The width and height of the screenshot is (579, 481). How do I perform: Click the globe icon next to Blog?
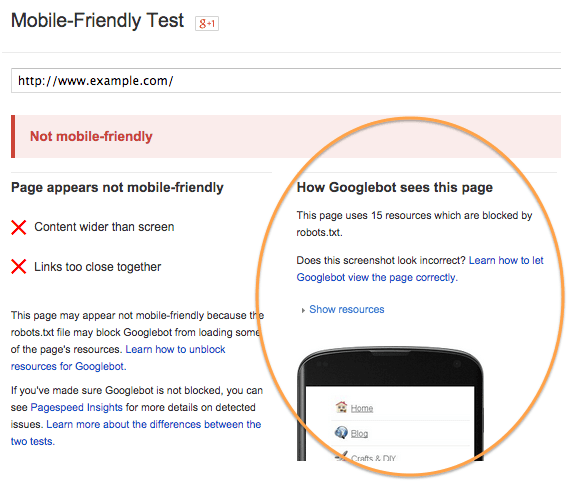(341, 432)
